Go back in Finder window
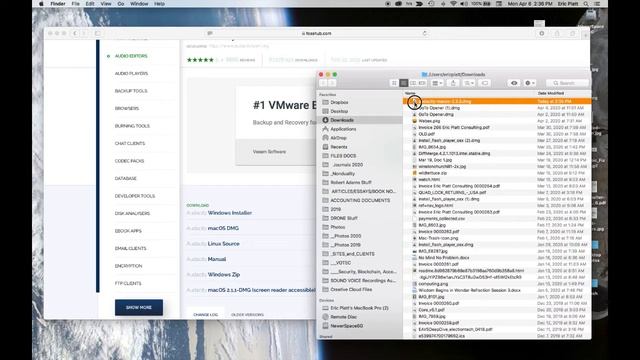 (323, 83)
